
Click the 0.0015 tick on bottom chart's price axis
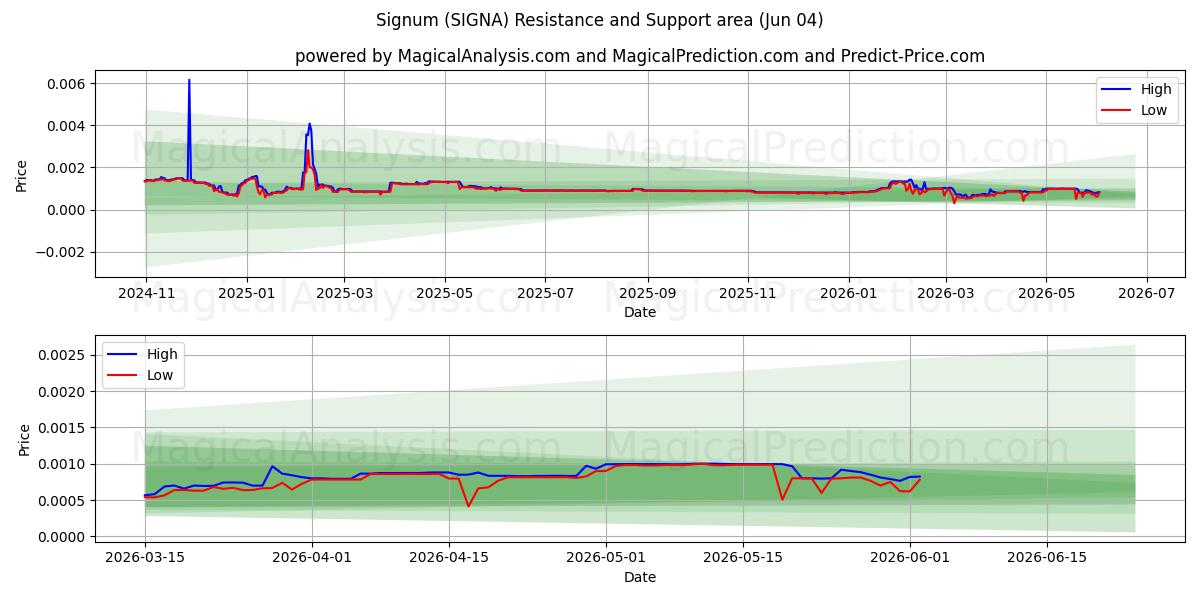point(63,428)
